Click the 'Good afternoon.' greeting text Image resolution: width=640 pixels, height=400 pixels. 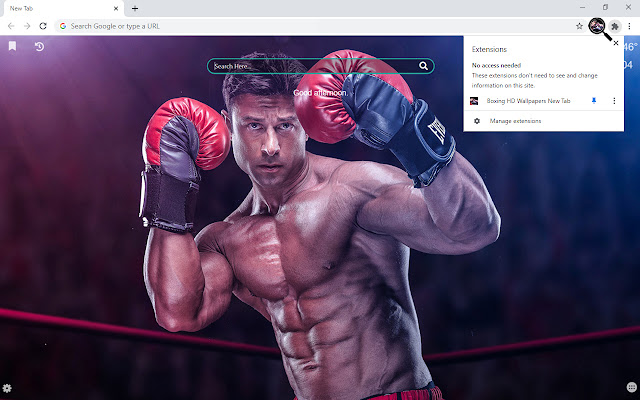coord(320,93)
